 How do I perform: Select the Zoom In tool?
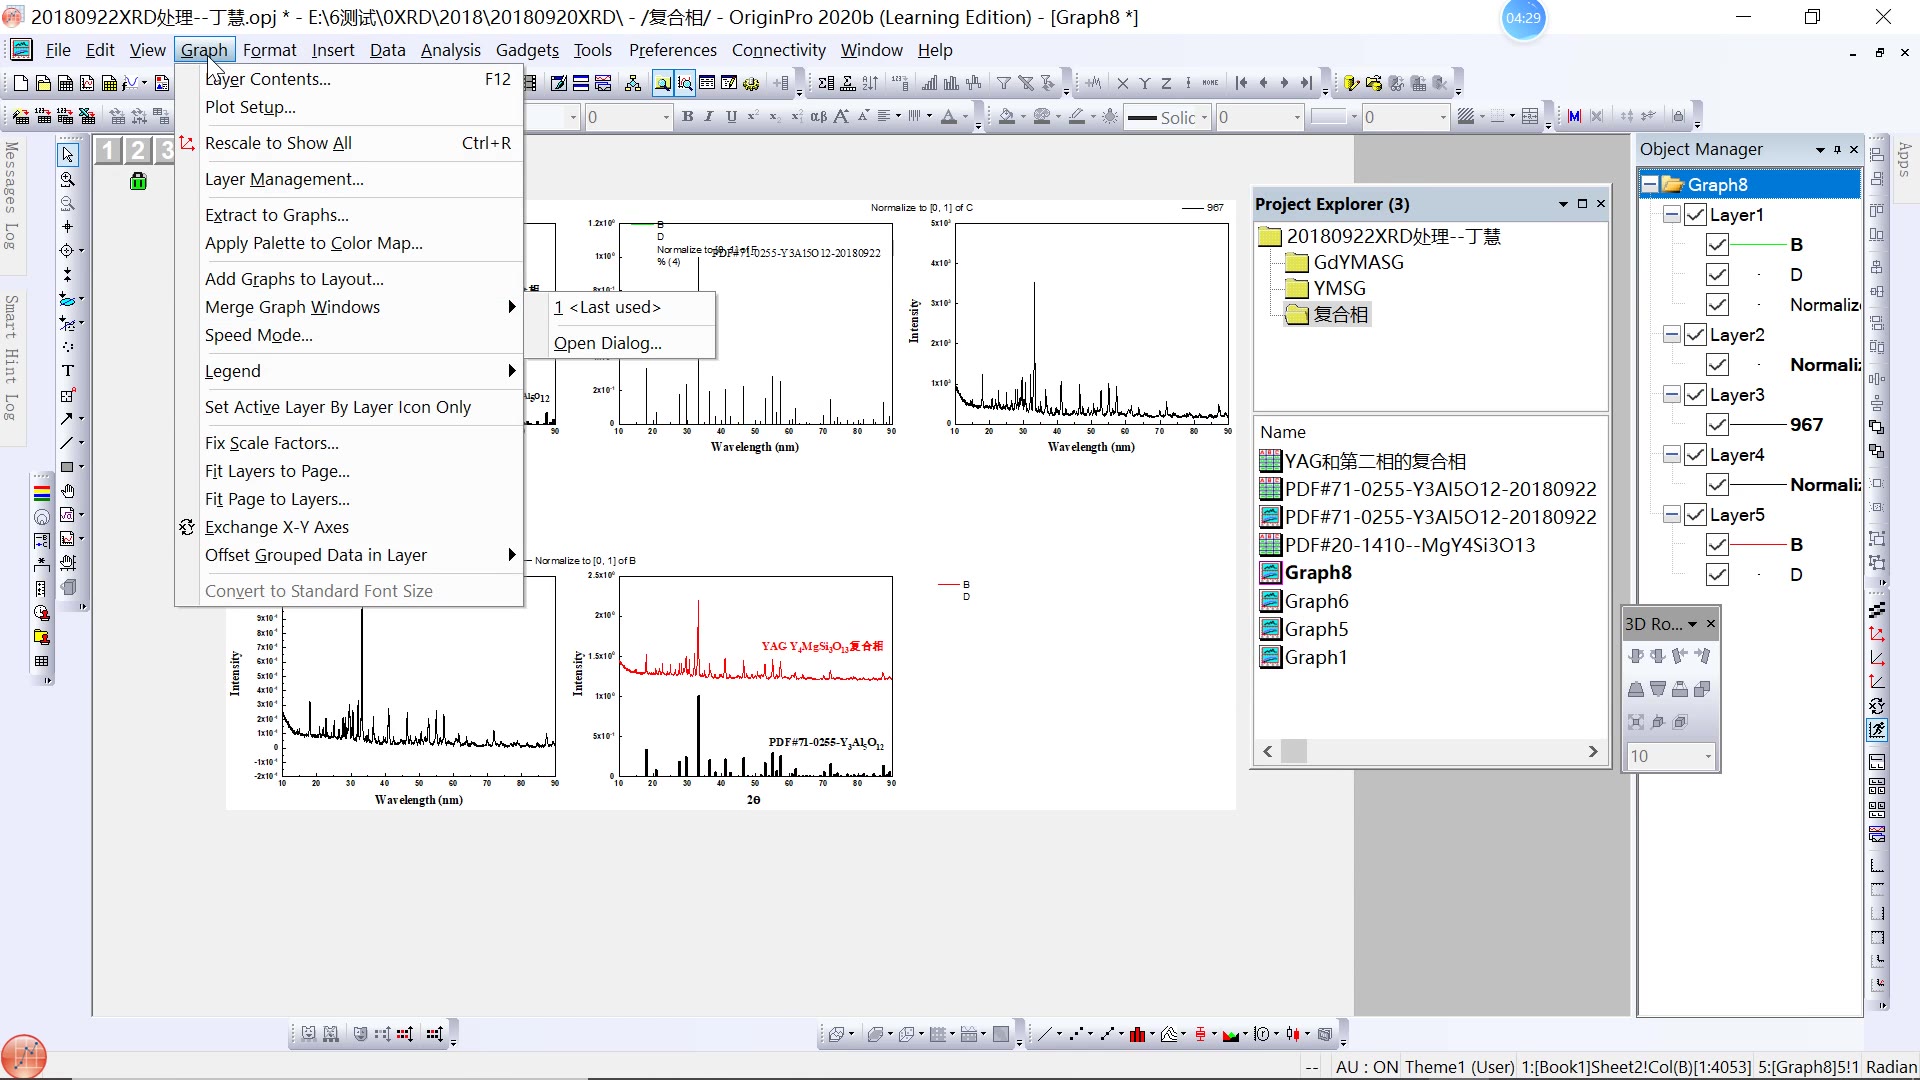(67, 180)
